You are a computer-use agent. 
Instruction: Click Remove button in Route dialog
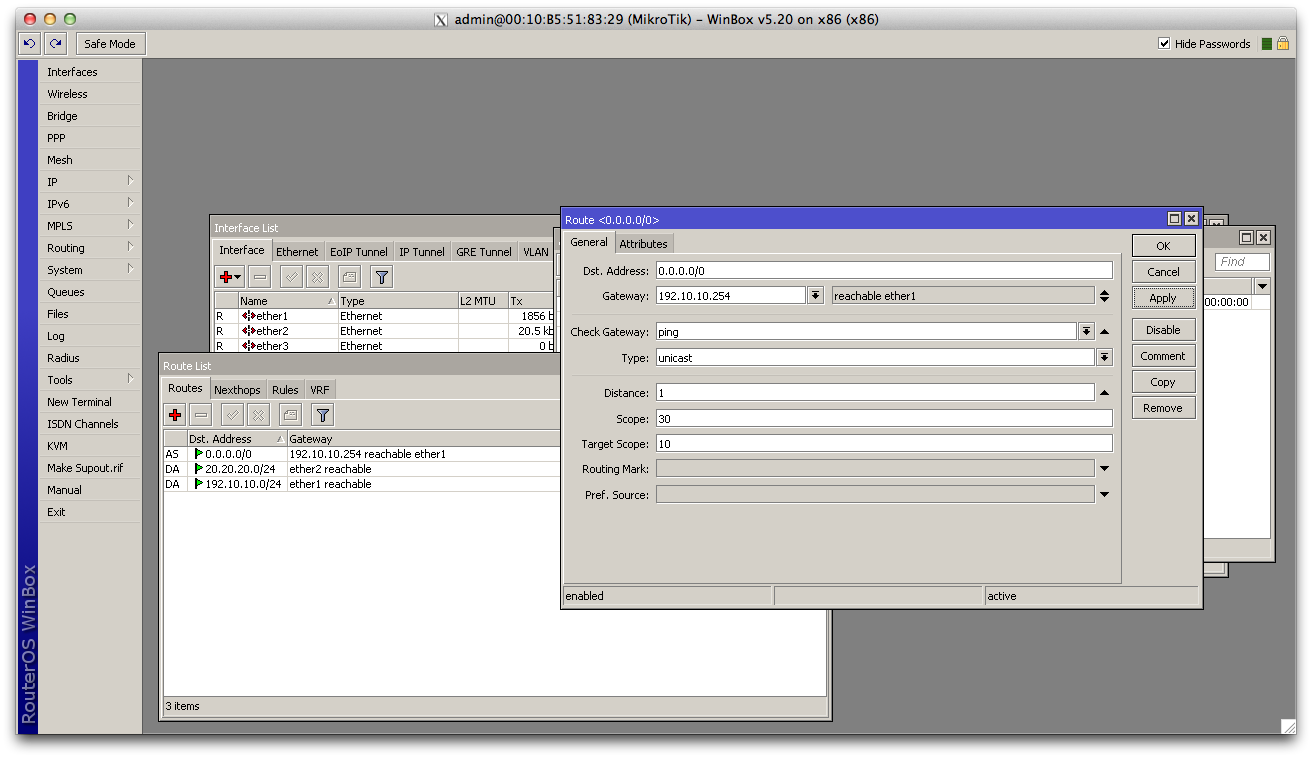point(1163,408)
